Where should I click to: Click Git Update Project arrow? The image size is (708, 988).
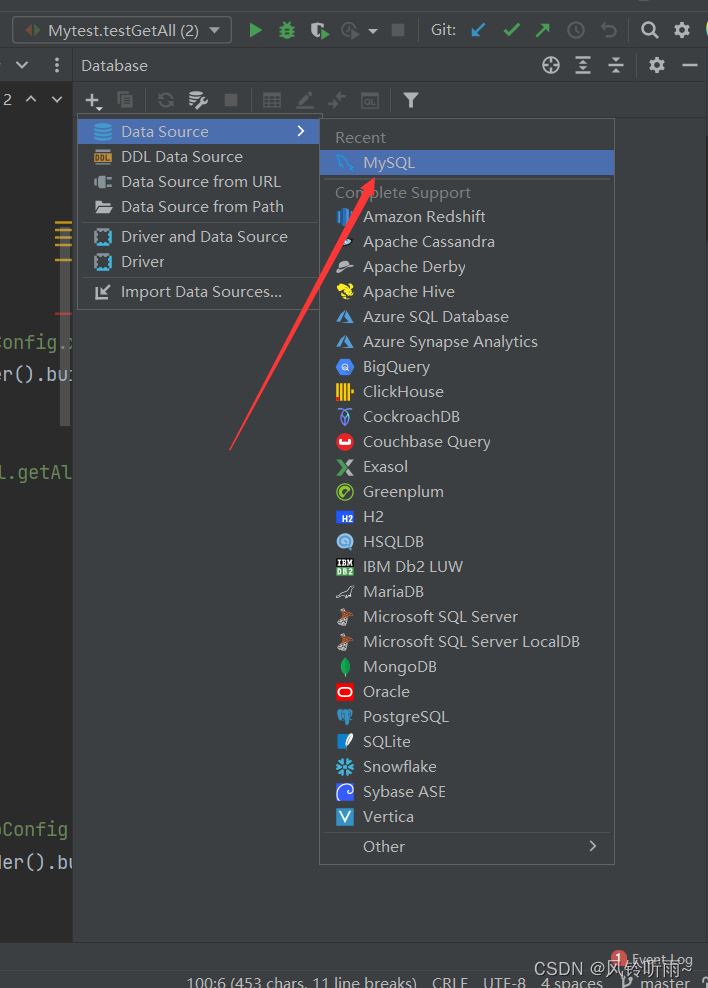479,30
